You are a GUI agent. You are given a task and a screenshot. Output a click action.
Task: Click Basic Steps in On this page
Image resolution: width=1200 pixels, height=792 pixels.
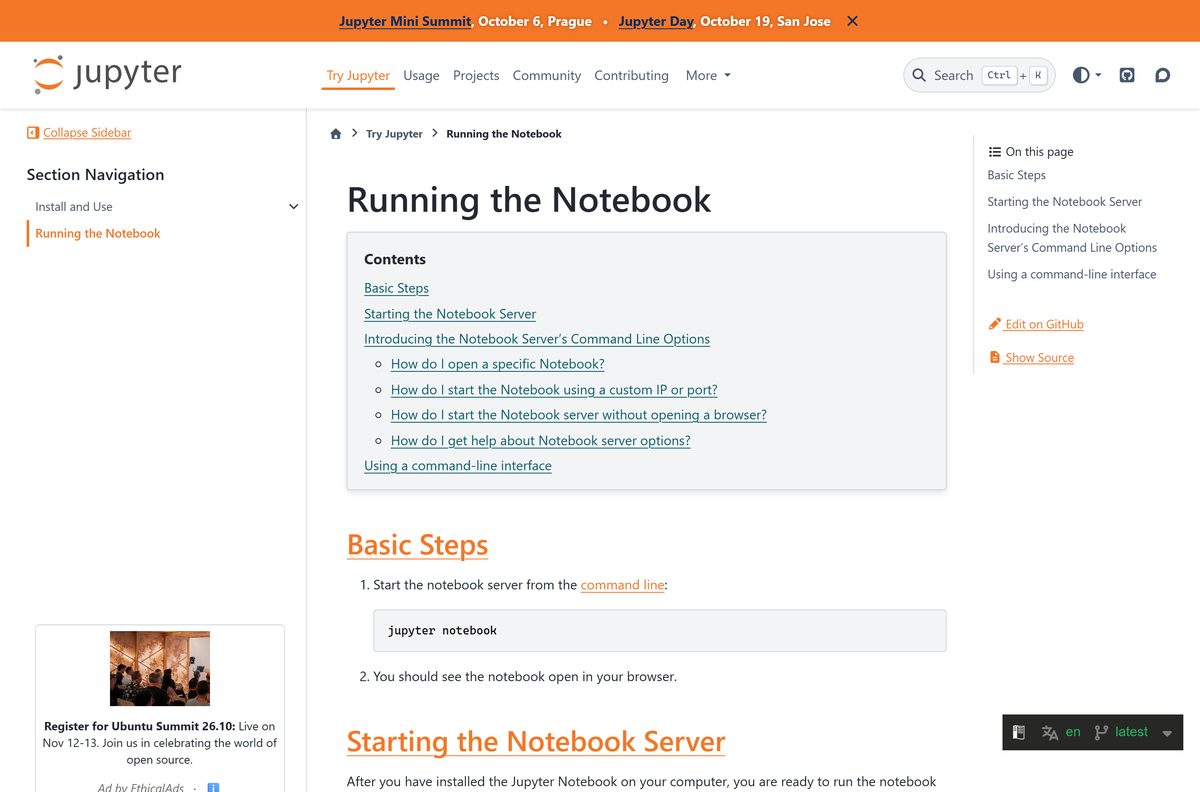point(1016,175)
